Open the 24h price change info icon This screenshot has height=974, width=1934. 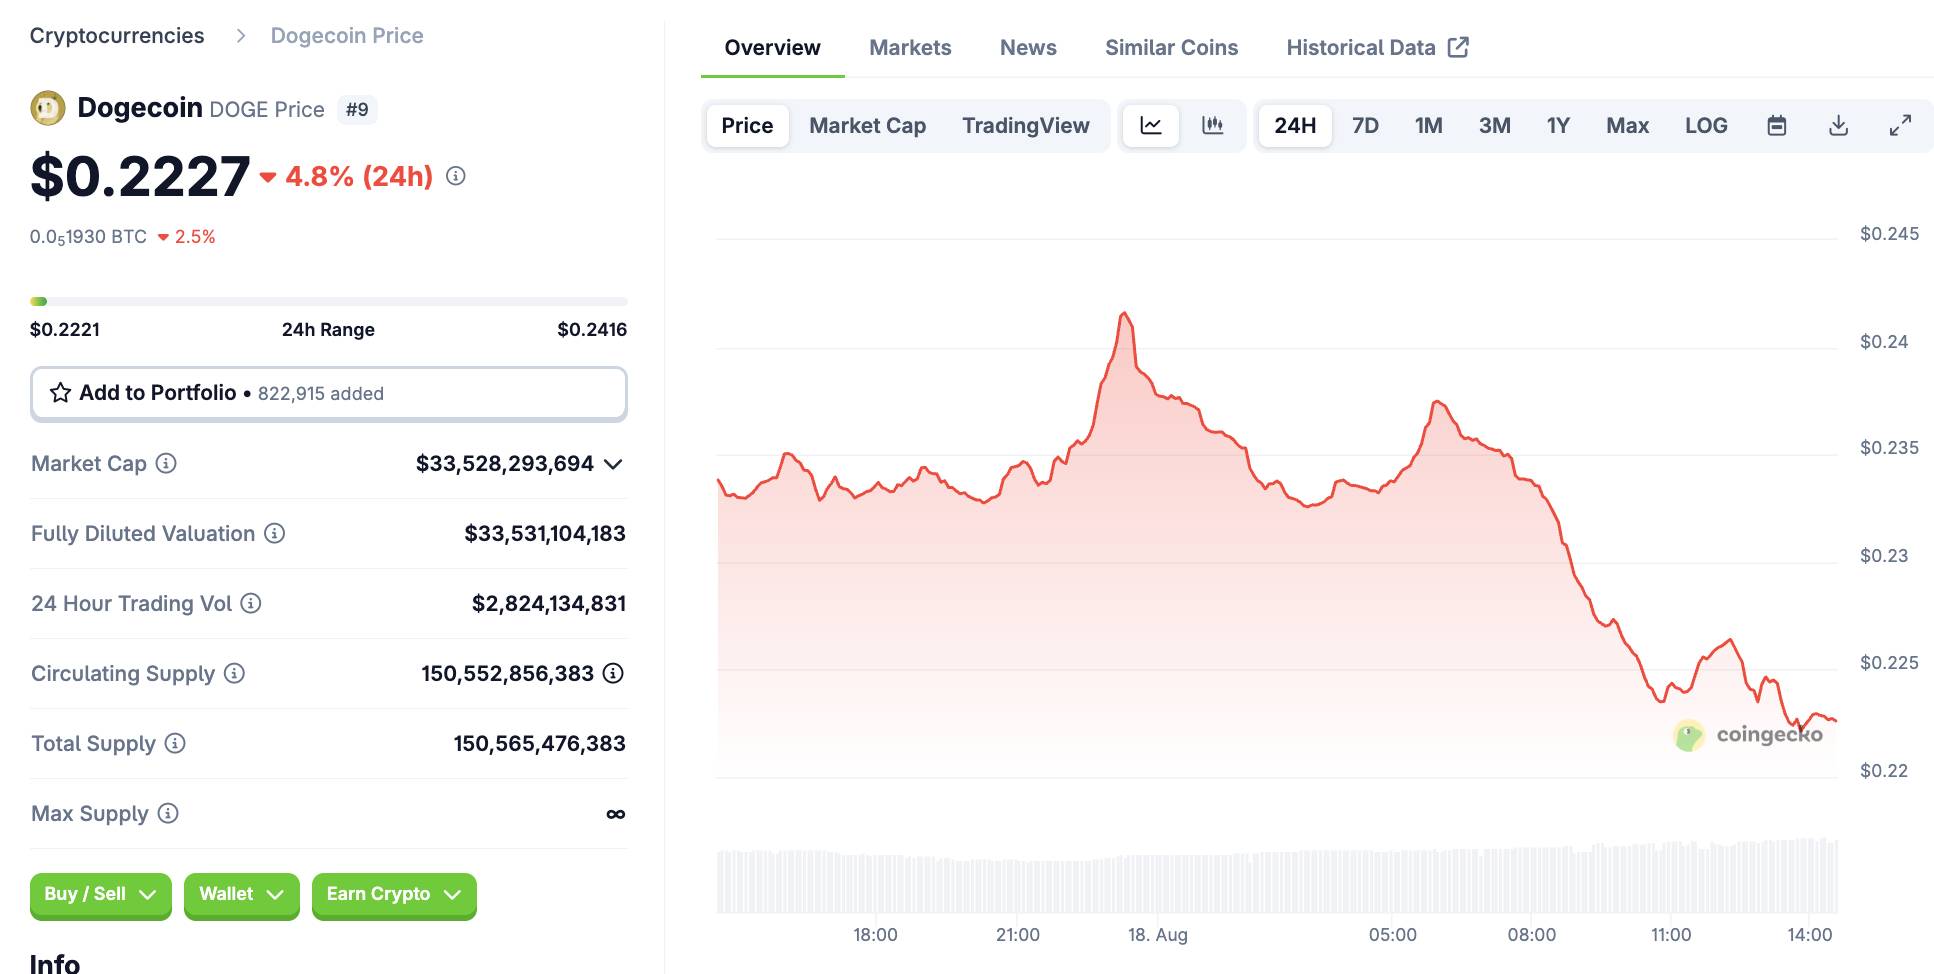tap(456, 176)
